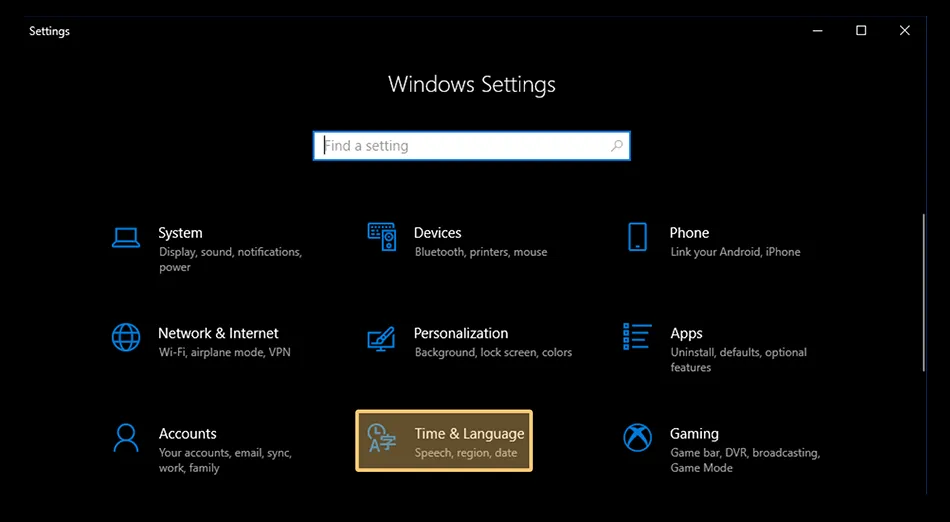950x522 pixels.
Task: Select the Time & Language title
Action: [470, 434]
